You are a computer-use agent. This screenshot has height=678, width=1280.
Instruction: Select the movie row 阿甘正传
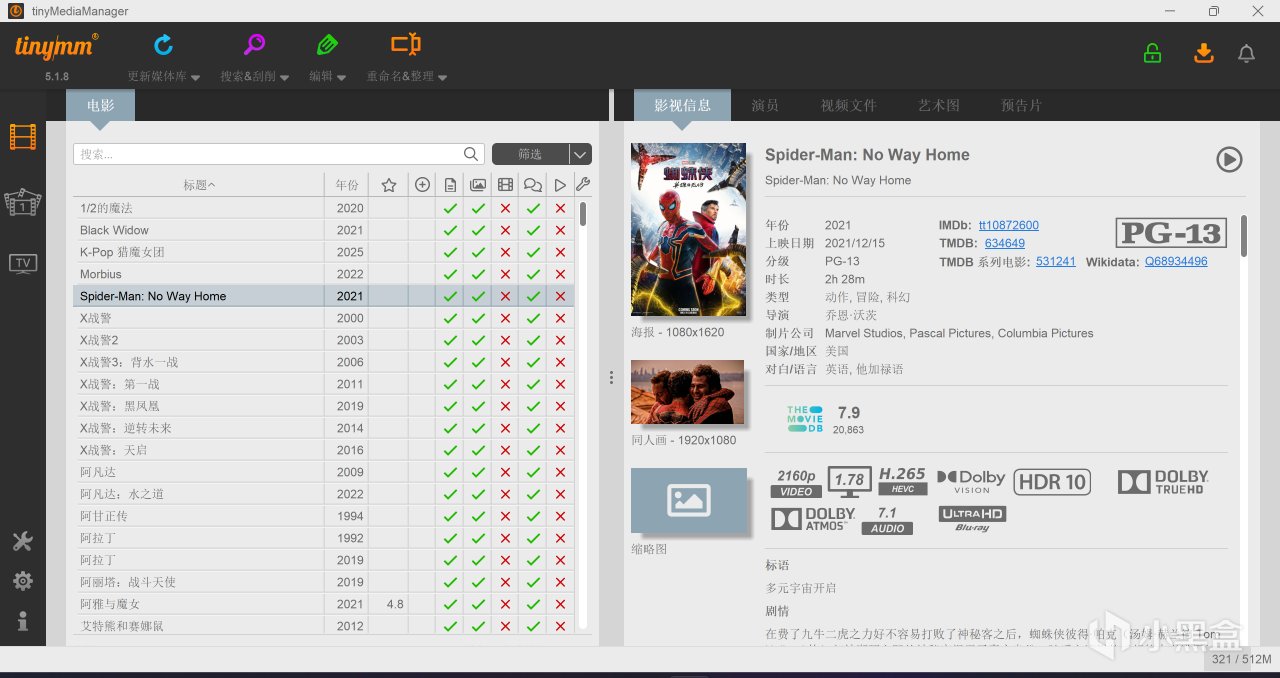pyautogui.click(x=324, y=516)
